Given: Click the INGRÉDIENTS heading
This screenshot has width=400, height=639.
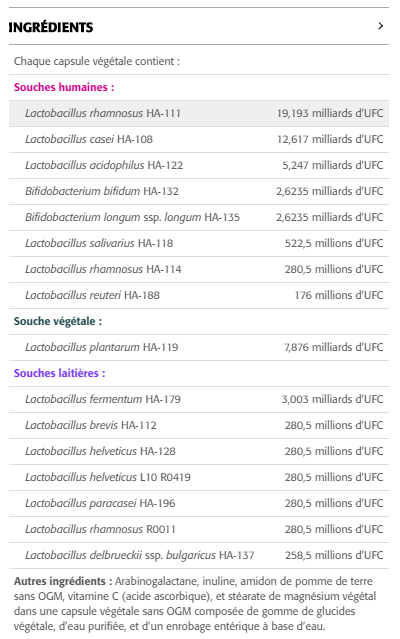Looking at the screenshot, I should [x=51, y=27].
